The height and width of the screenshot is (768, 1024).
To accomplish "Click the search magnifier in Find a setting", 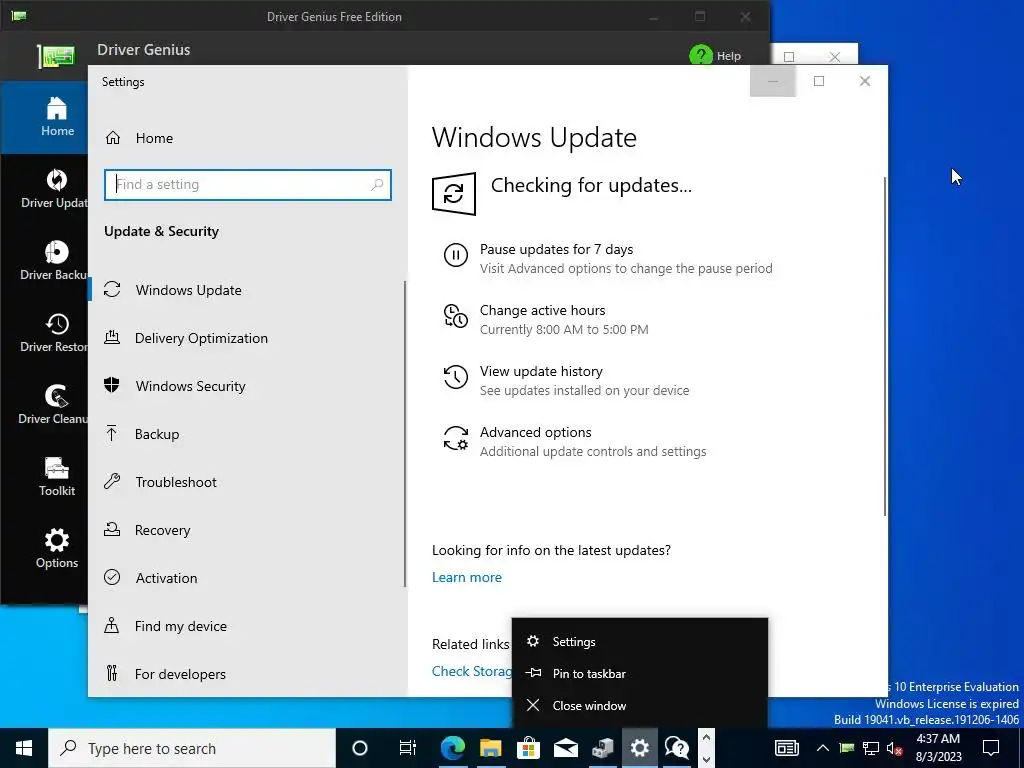I will point(377,185).
